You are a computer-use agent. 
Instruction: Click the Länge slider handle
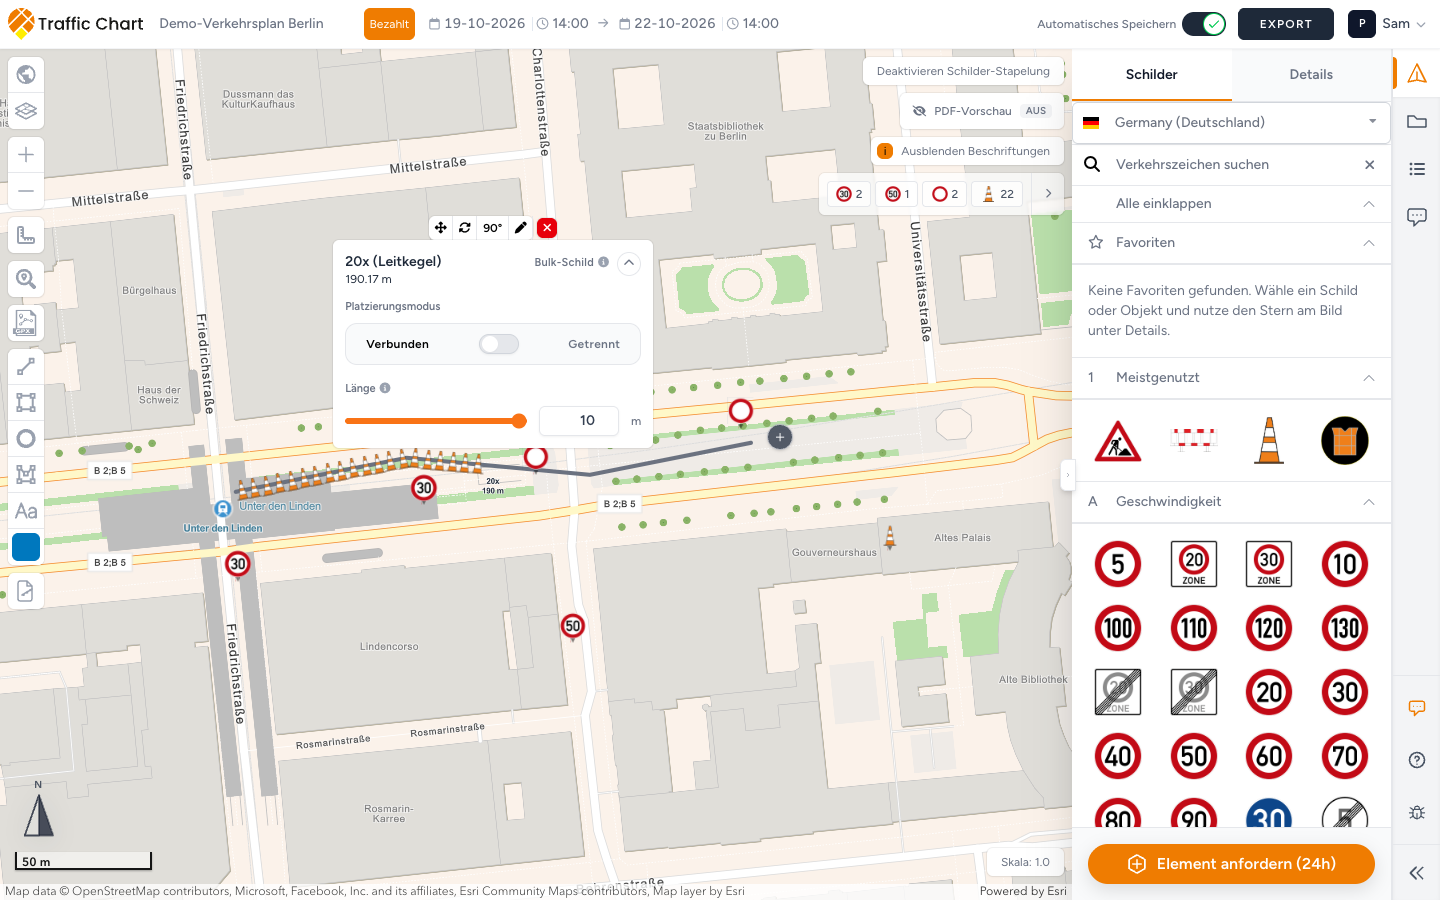(x=519, y=421)
